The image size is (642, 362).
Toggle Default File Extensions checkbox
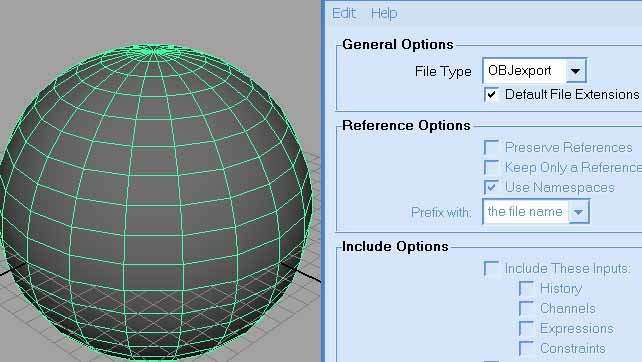click(x=491, y=95)
